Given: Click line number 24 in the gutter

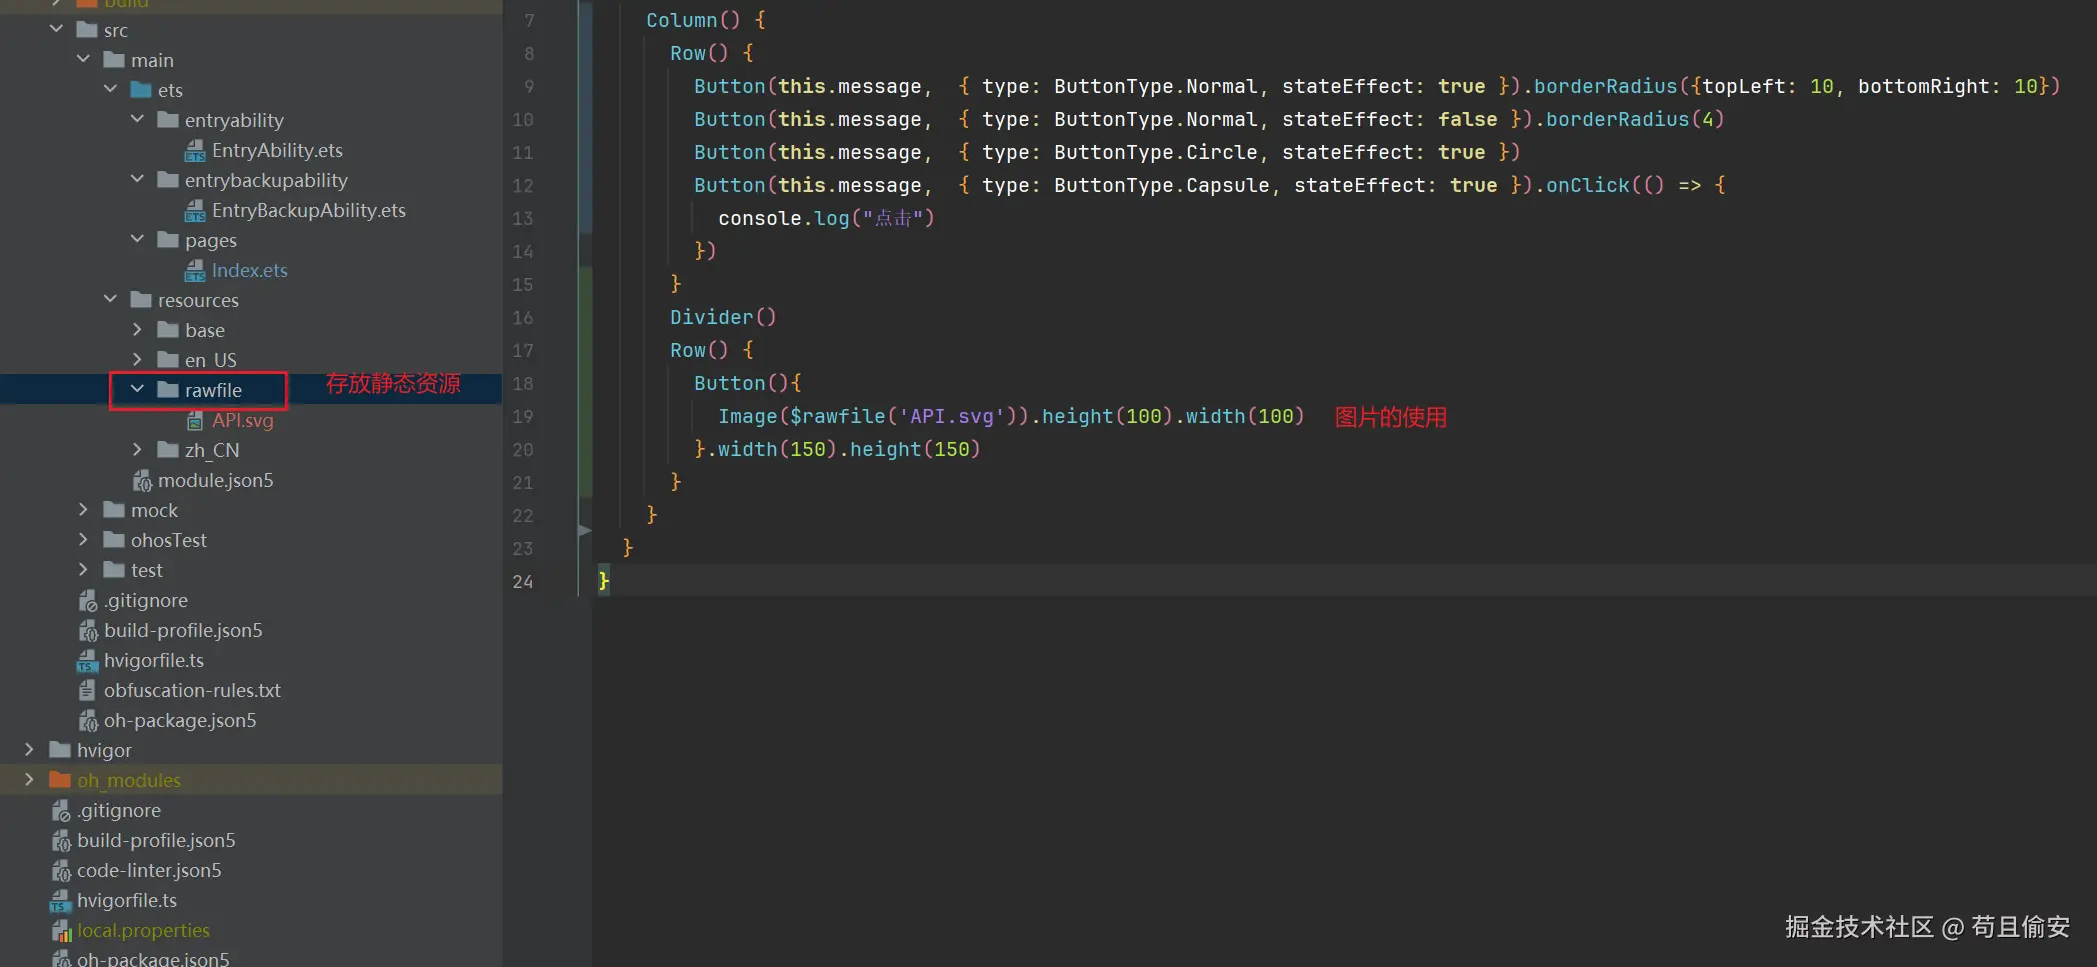Looking at the screenshot, I should 523,581.
